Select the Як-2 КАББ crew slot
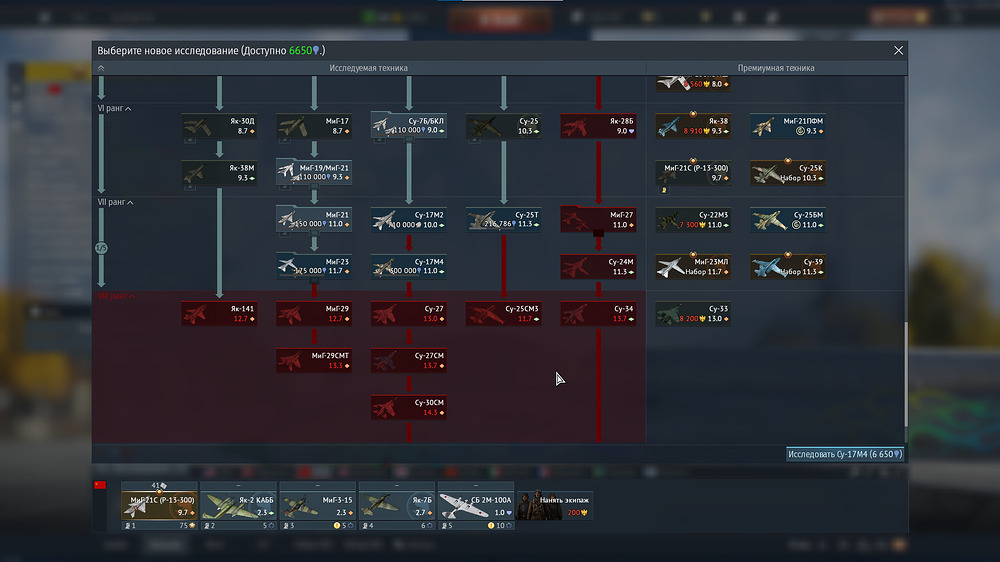The width and height of the screenshot is (1000, 562). point(238,505)
